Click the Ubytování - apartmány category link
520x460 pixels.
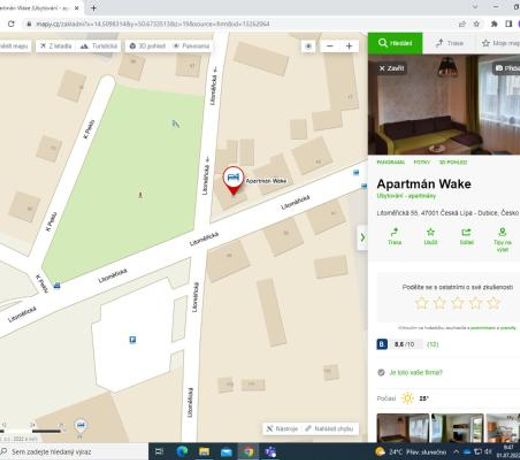[x=406, y=196]
